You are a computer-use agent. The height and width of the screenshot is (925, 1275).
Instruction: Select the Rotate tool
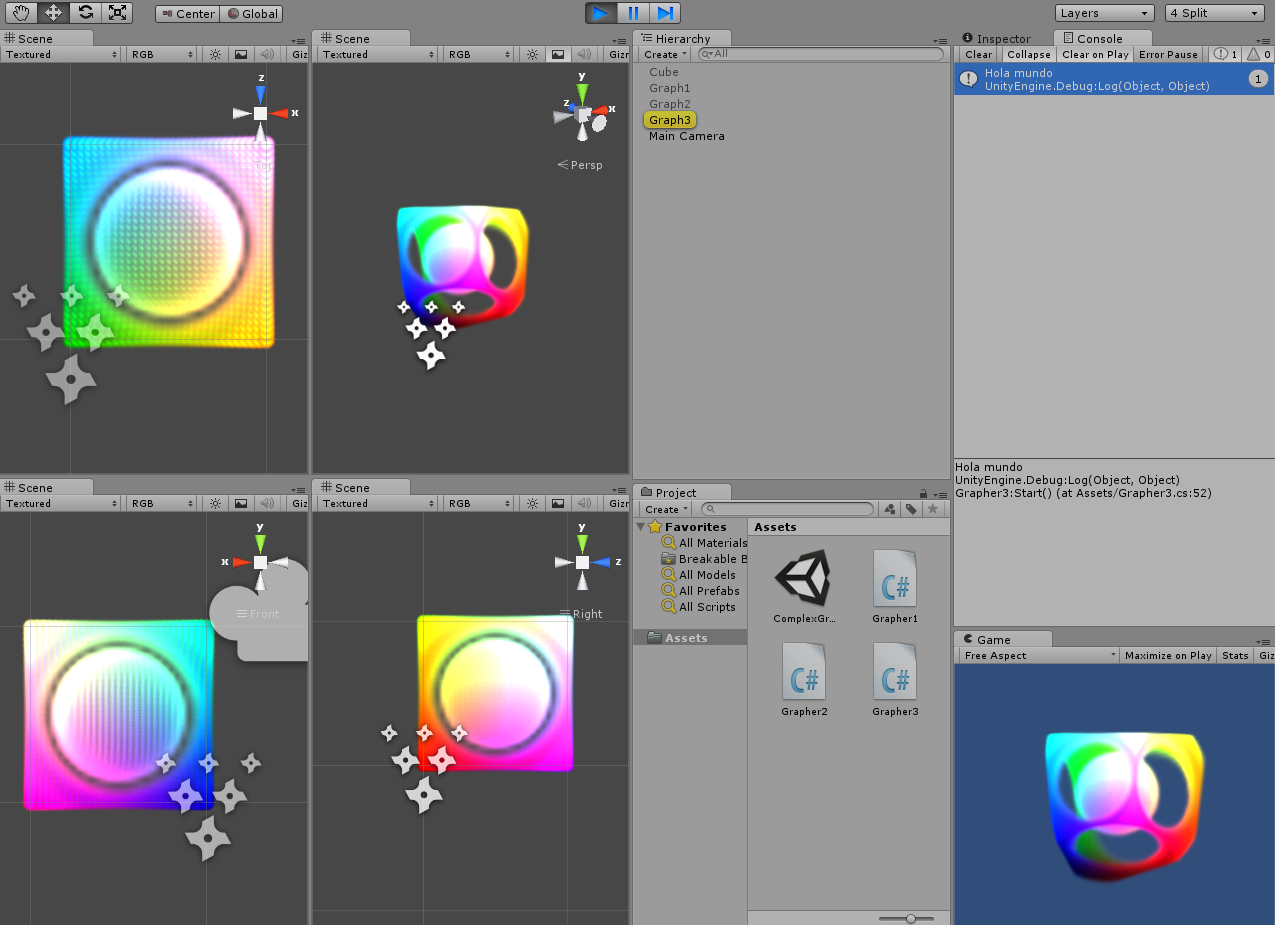click(x=86, y=12)
